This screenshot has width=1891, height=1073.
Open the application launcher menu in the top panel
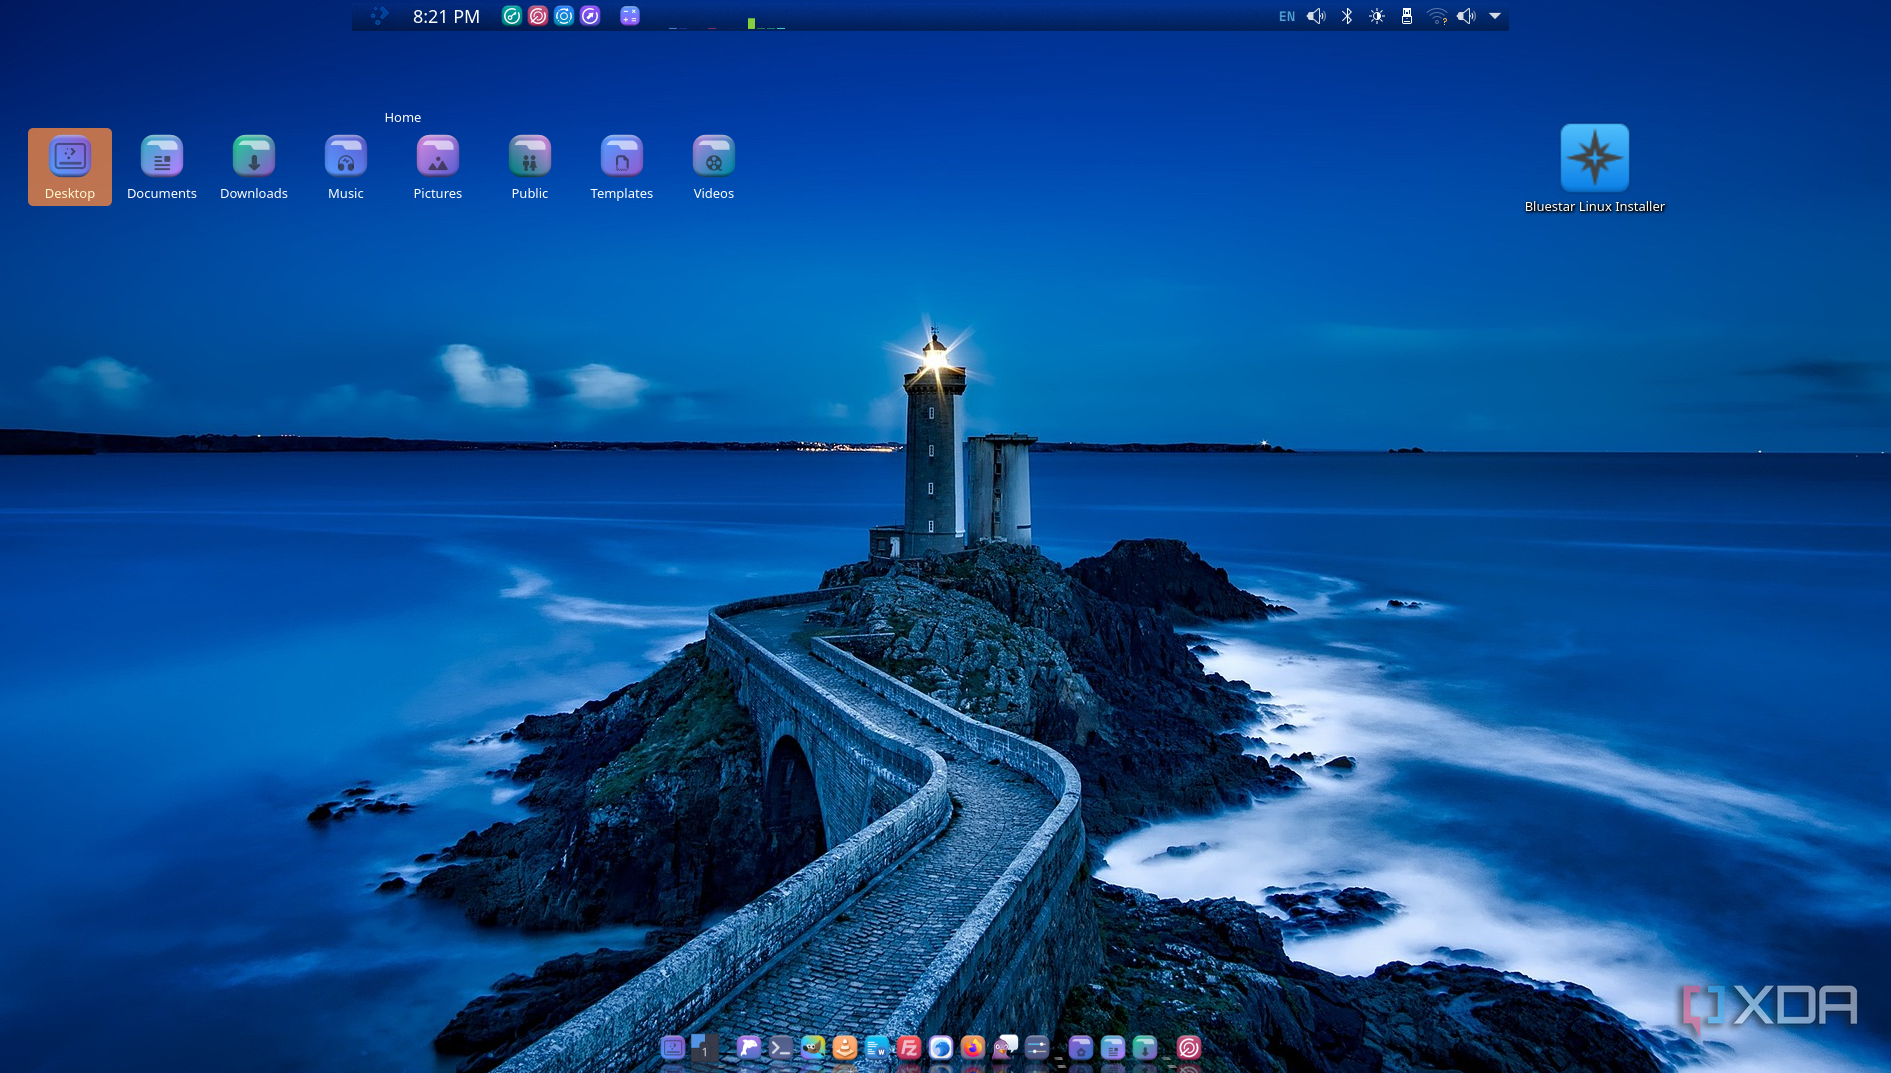click(x=379, y=16)
